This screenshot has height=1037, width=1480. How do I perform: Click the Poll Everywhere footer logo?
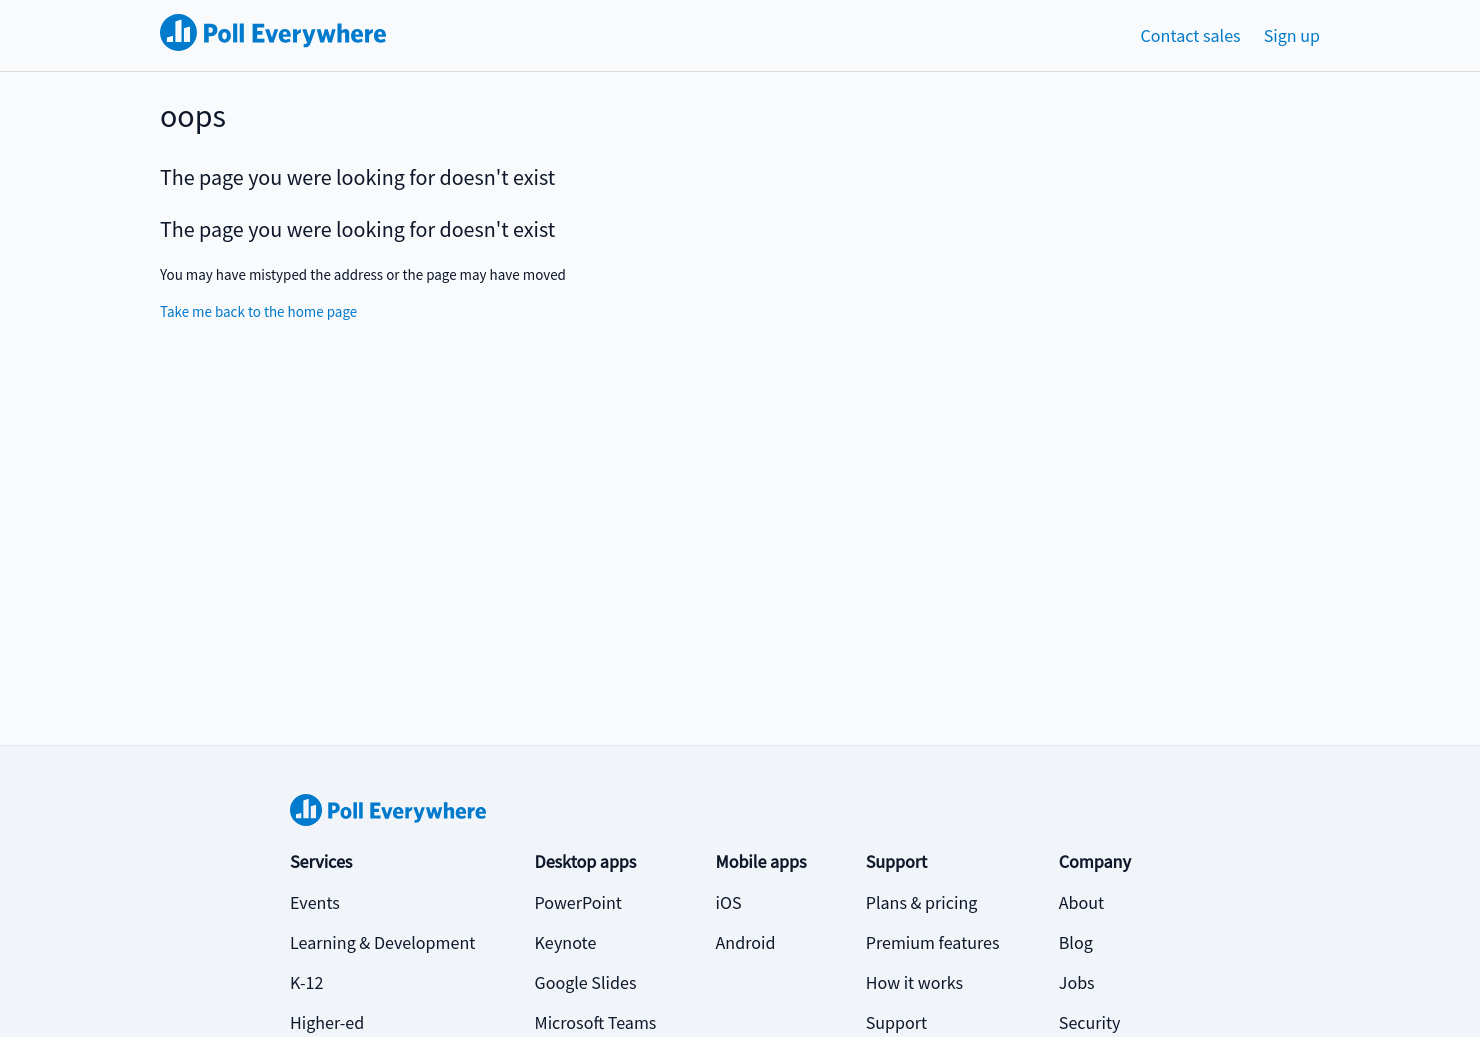click(x=388, y=810)
